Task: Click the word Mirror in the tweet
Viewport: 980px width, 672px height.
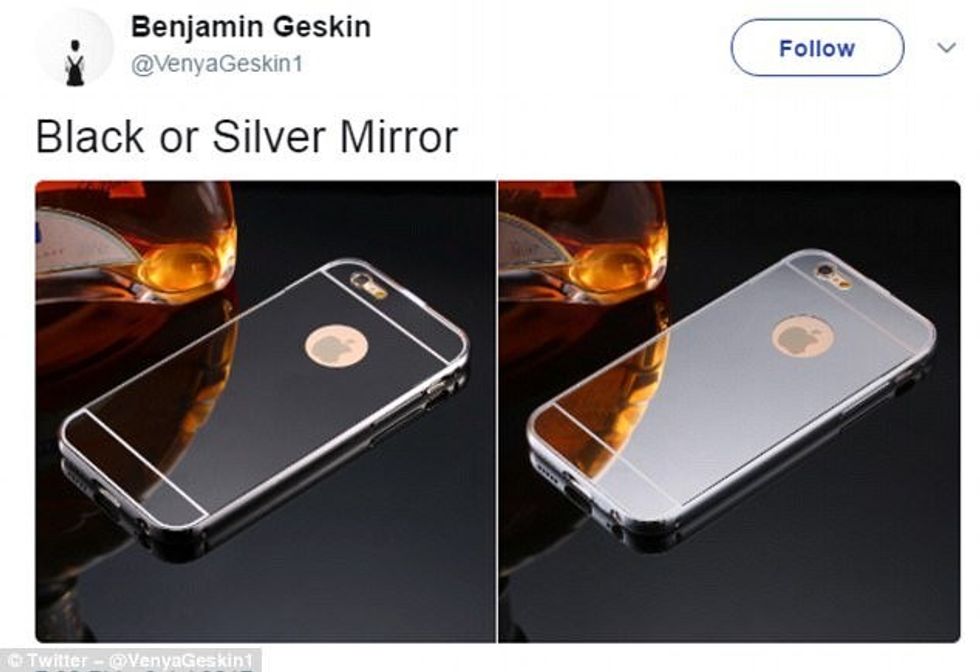Action: click(x=399, y=137)
